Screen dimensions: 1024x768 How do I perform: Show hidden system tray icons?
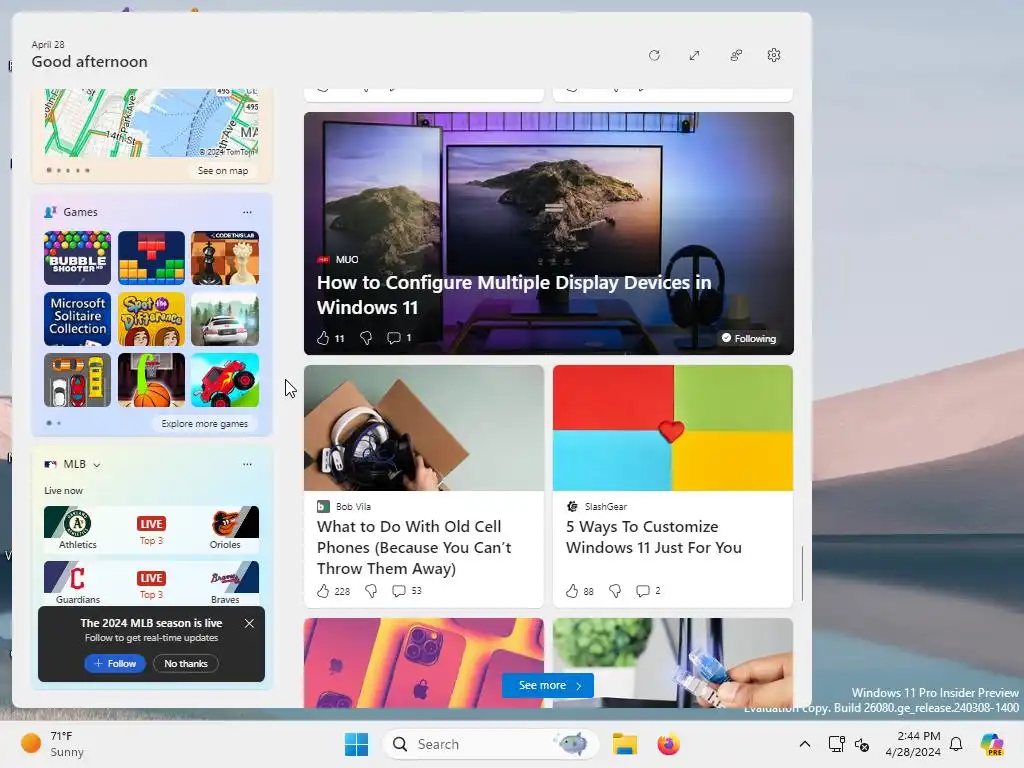click(805, 744)
